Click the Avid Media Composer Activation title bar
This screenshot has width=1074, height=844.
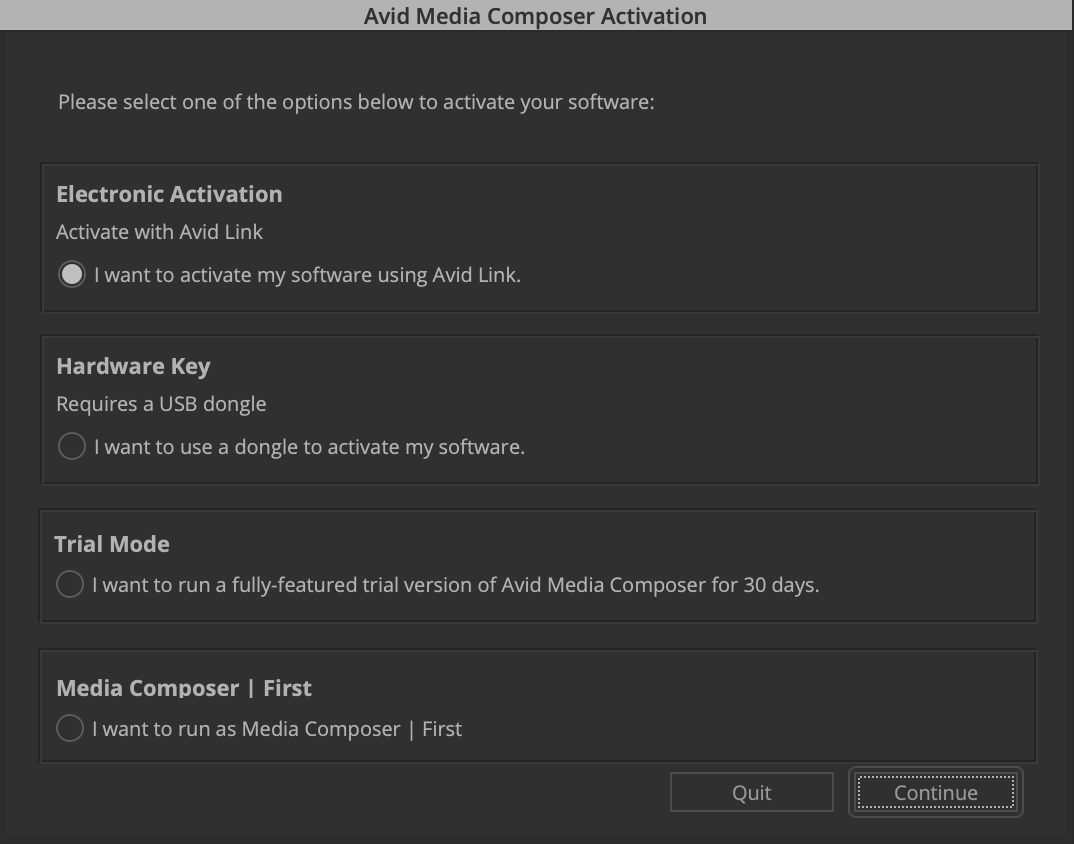[536, 15]
